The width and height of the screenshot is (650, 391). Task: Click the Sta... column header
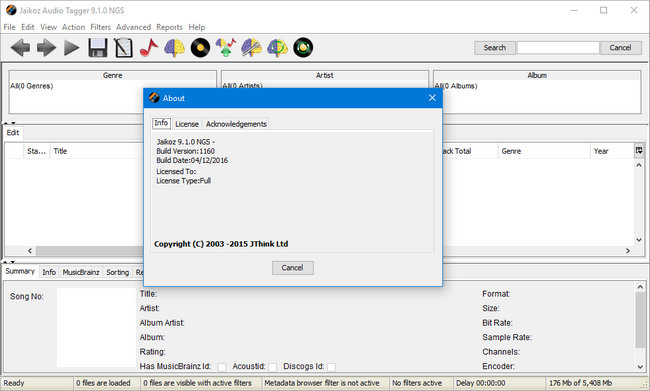[x=36, y=151]
